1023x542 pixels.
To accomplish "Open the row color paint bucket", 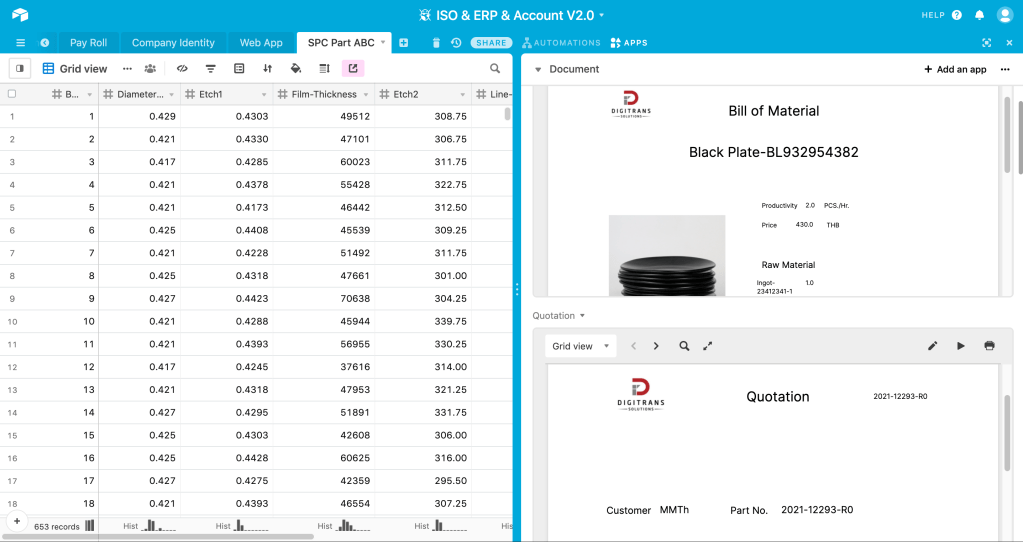I will (x=295, y=69).
